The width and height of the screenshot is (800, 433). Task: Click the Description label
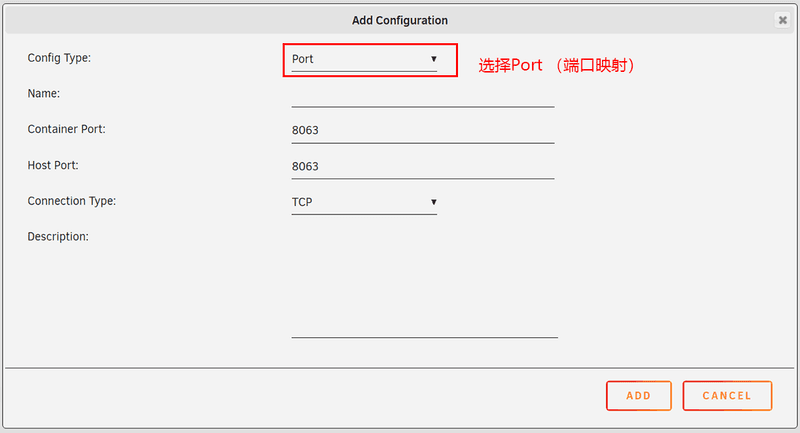click(58, 237)
